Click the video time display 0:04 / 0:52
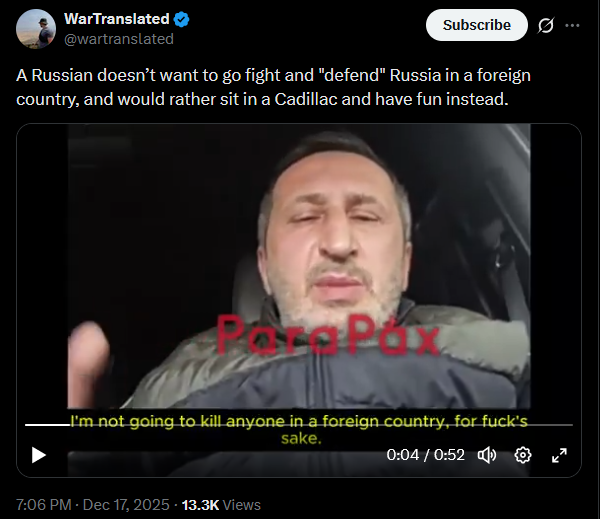The height and width of the screenshot is (519, 600). [x=425, y=455]
